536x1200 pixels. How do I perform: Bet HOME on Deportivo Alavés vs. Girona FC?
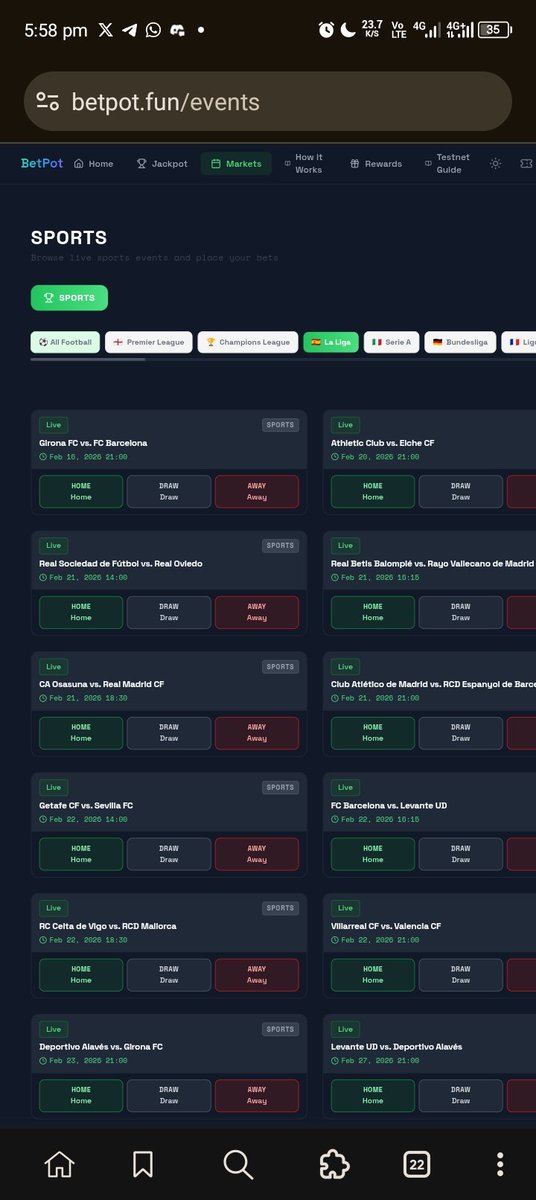(x=81, y=1096)
